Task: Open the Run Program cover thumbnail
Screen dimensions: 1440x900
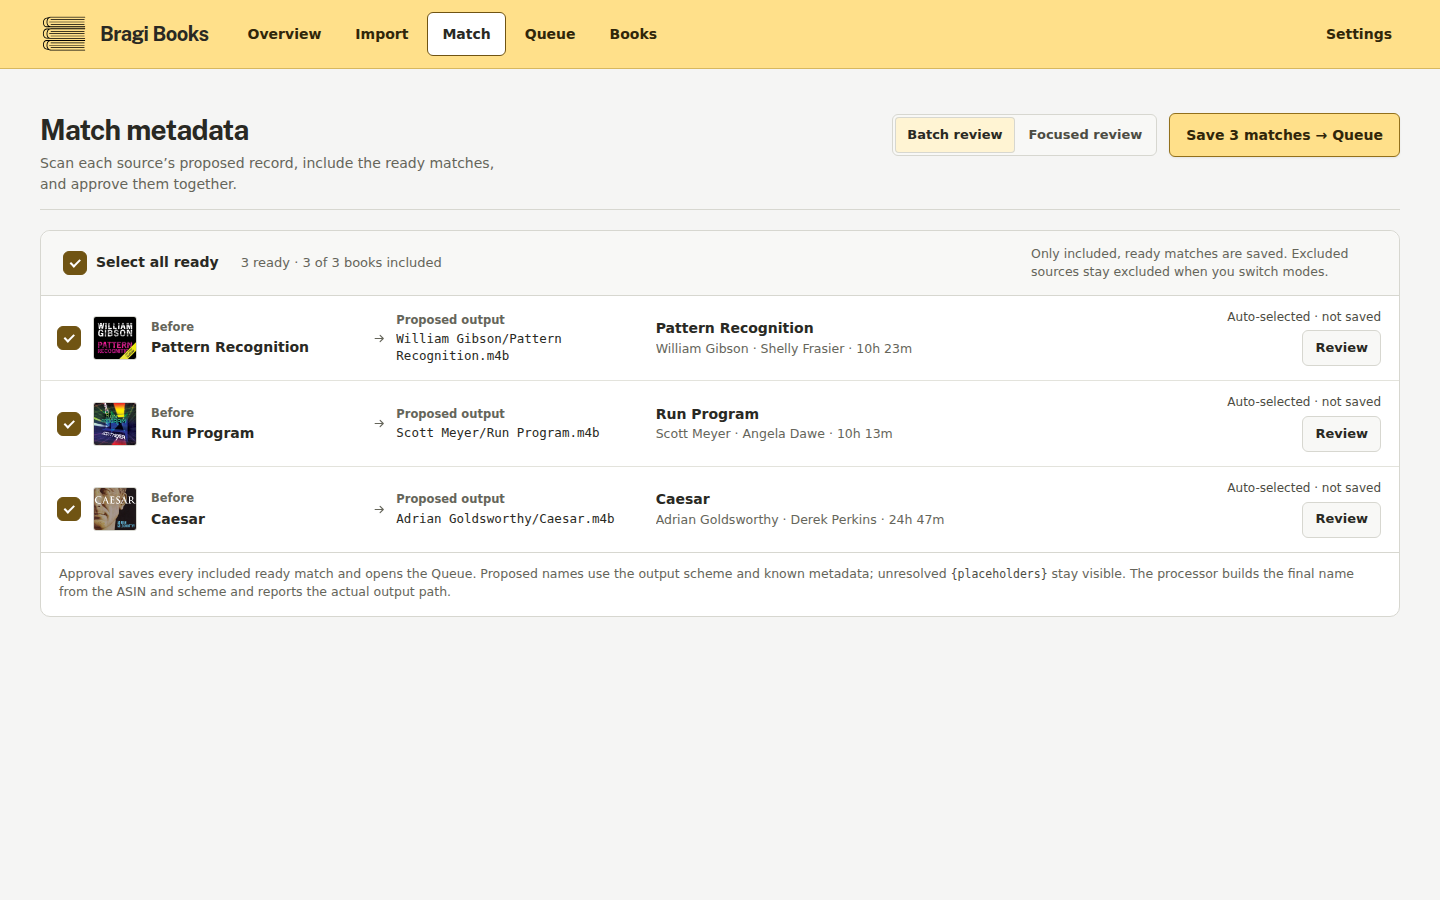Action: [x=115, y=424]
